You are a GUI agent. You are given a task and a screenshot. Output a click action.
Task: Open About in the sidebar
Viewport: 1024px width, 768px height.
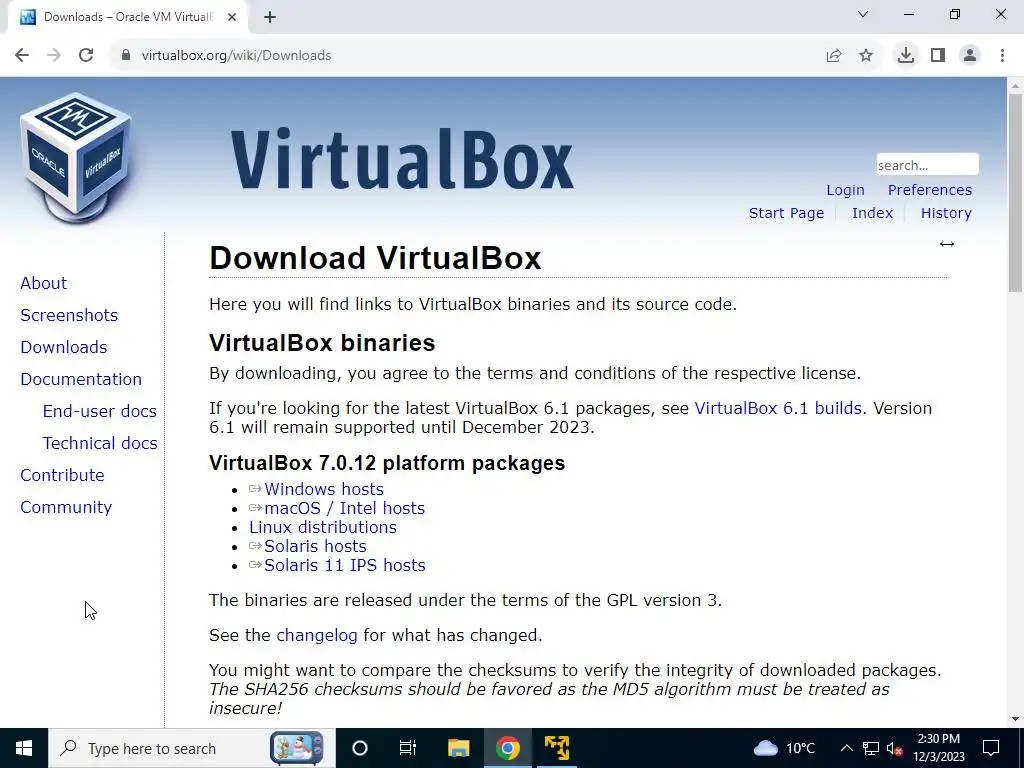(x=43, y=283)
